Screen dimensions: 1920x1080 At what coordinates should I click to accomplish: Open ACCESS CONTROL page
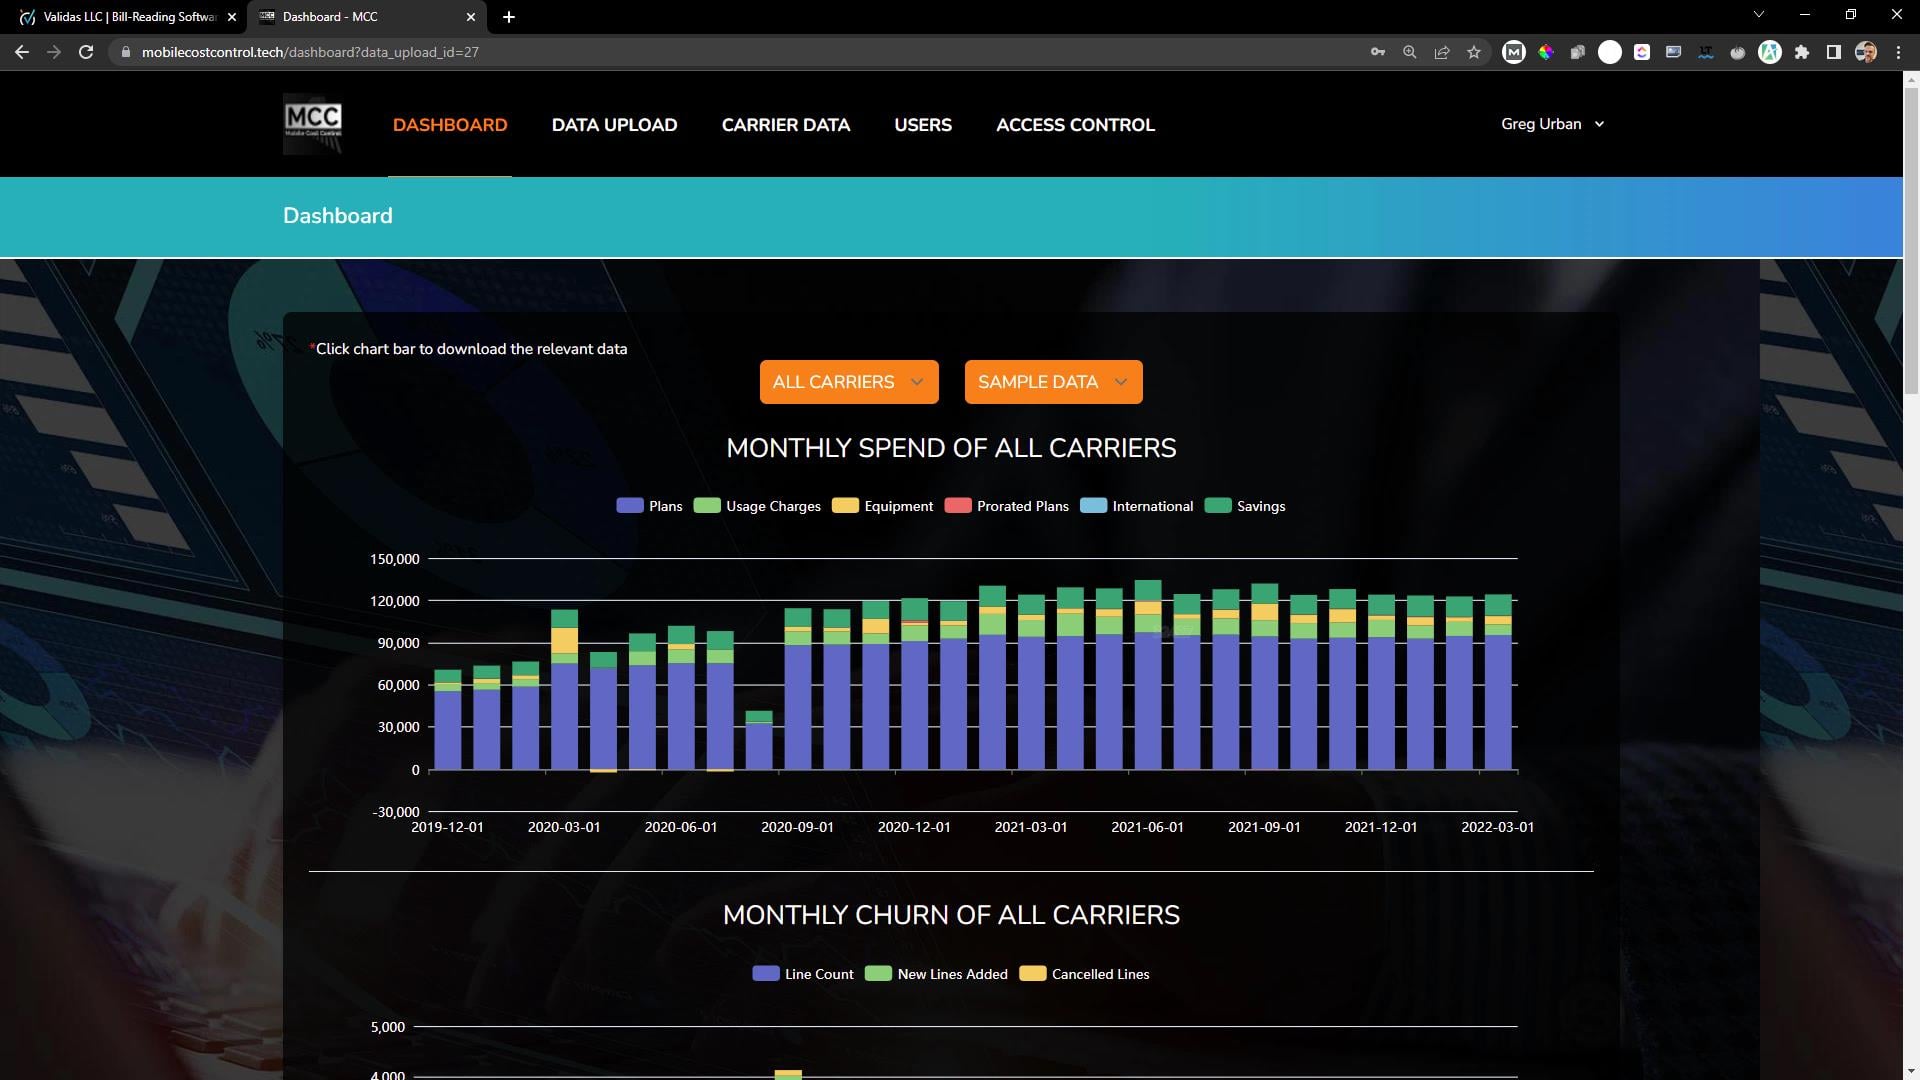pos(1075,125)
